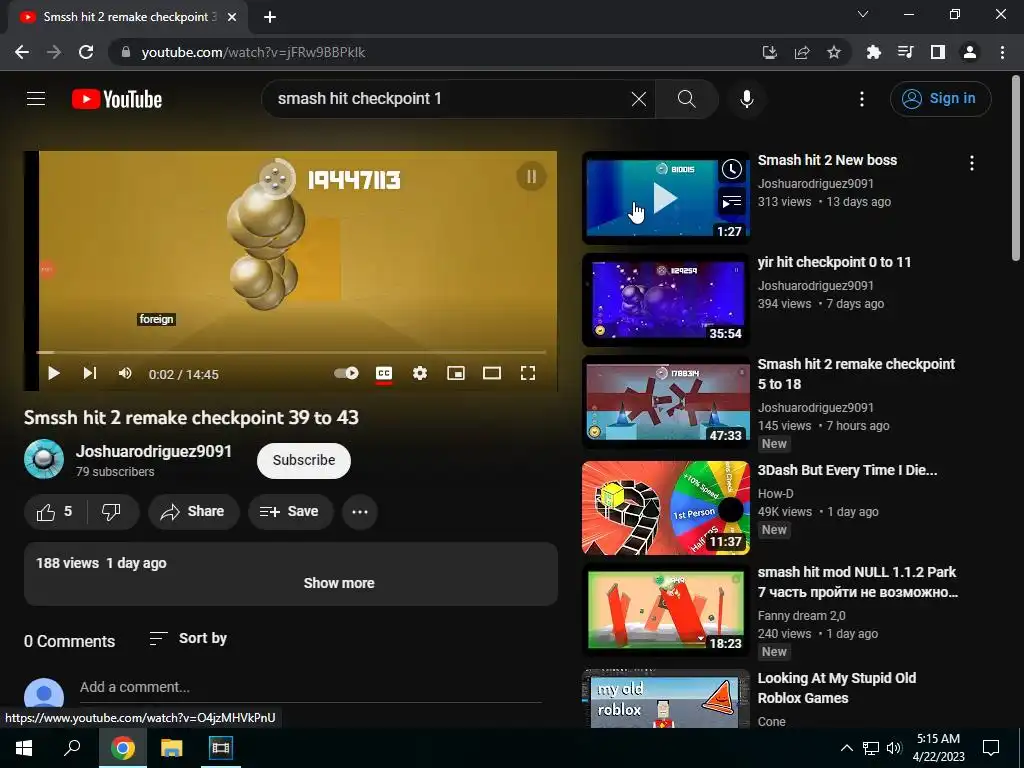Open the 11:37 3Dash thumbnail
This screenshot has height=768, width=1024.
665,507
